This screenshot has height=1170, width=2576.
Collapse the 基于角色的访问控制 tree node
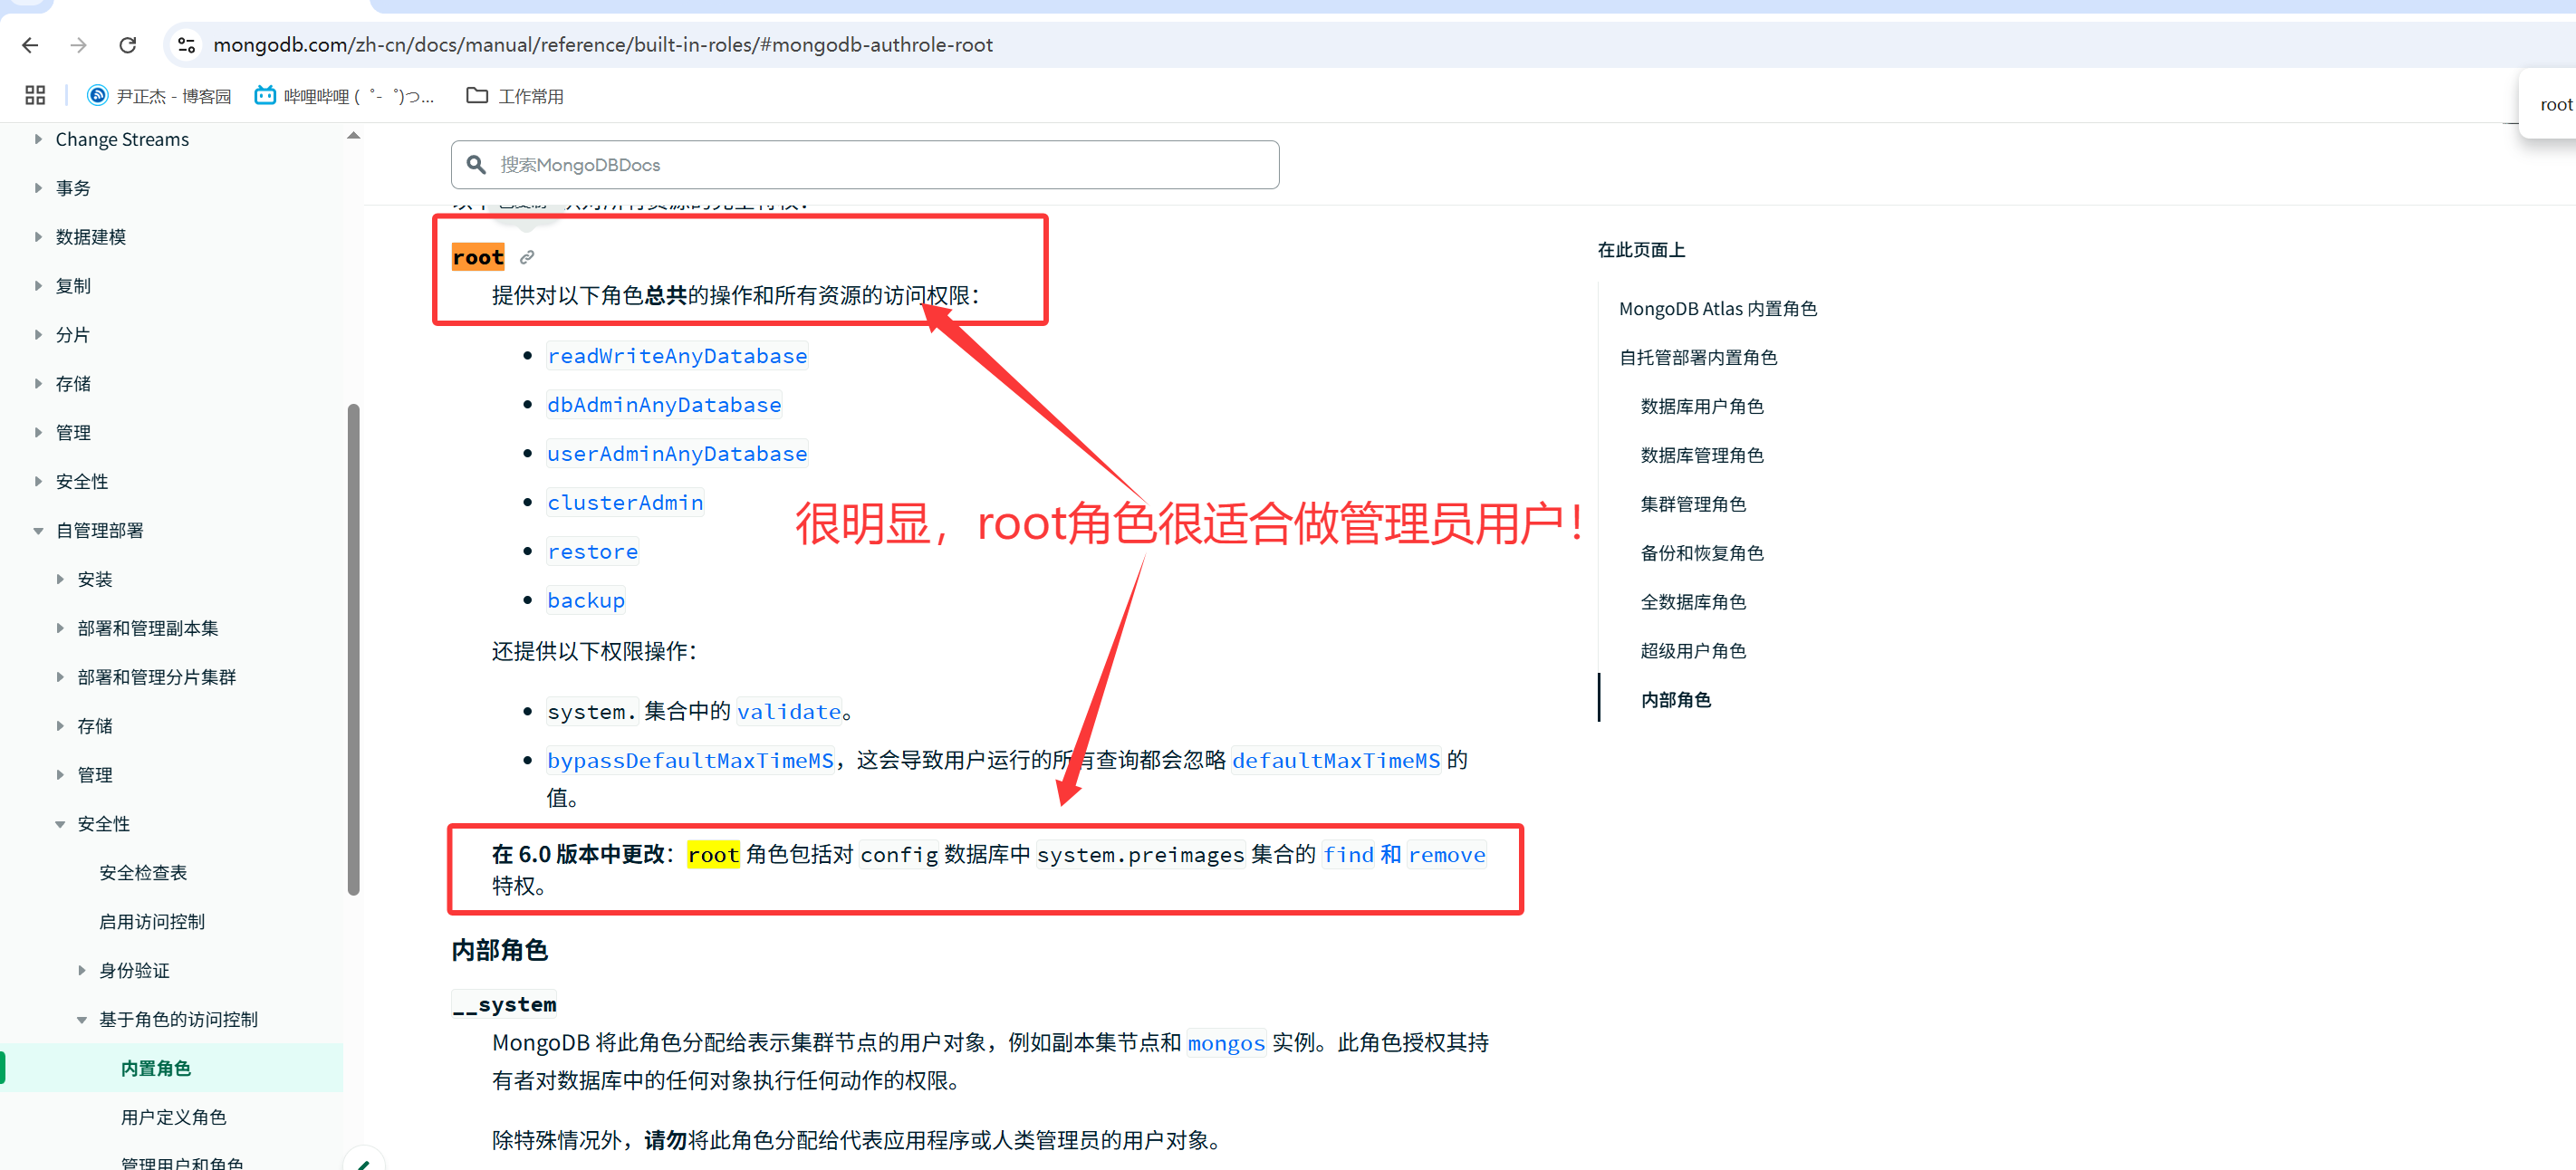click(x=82, y=1020)
